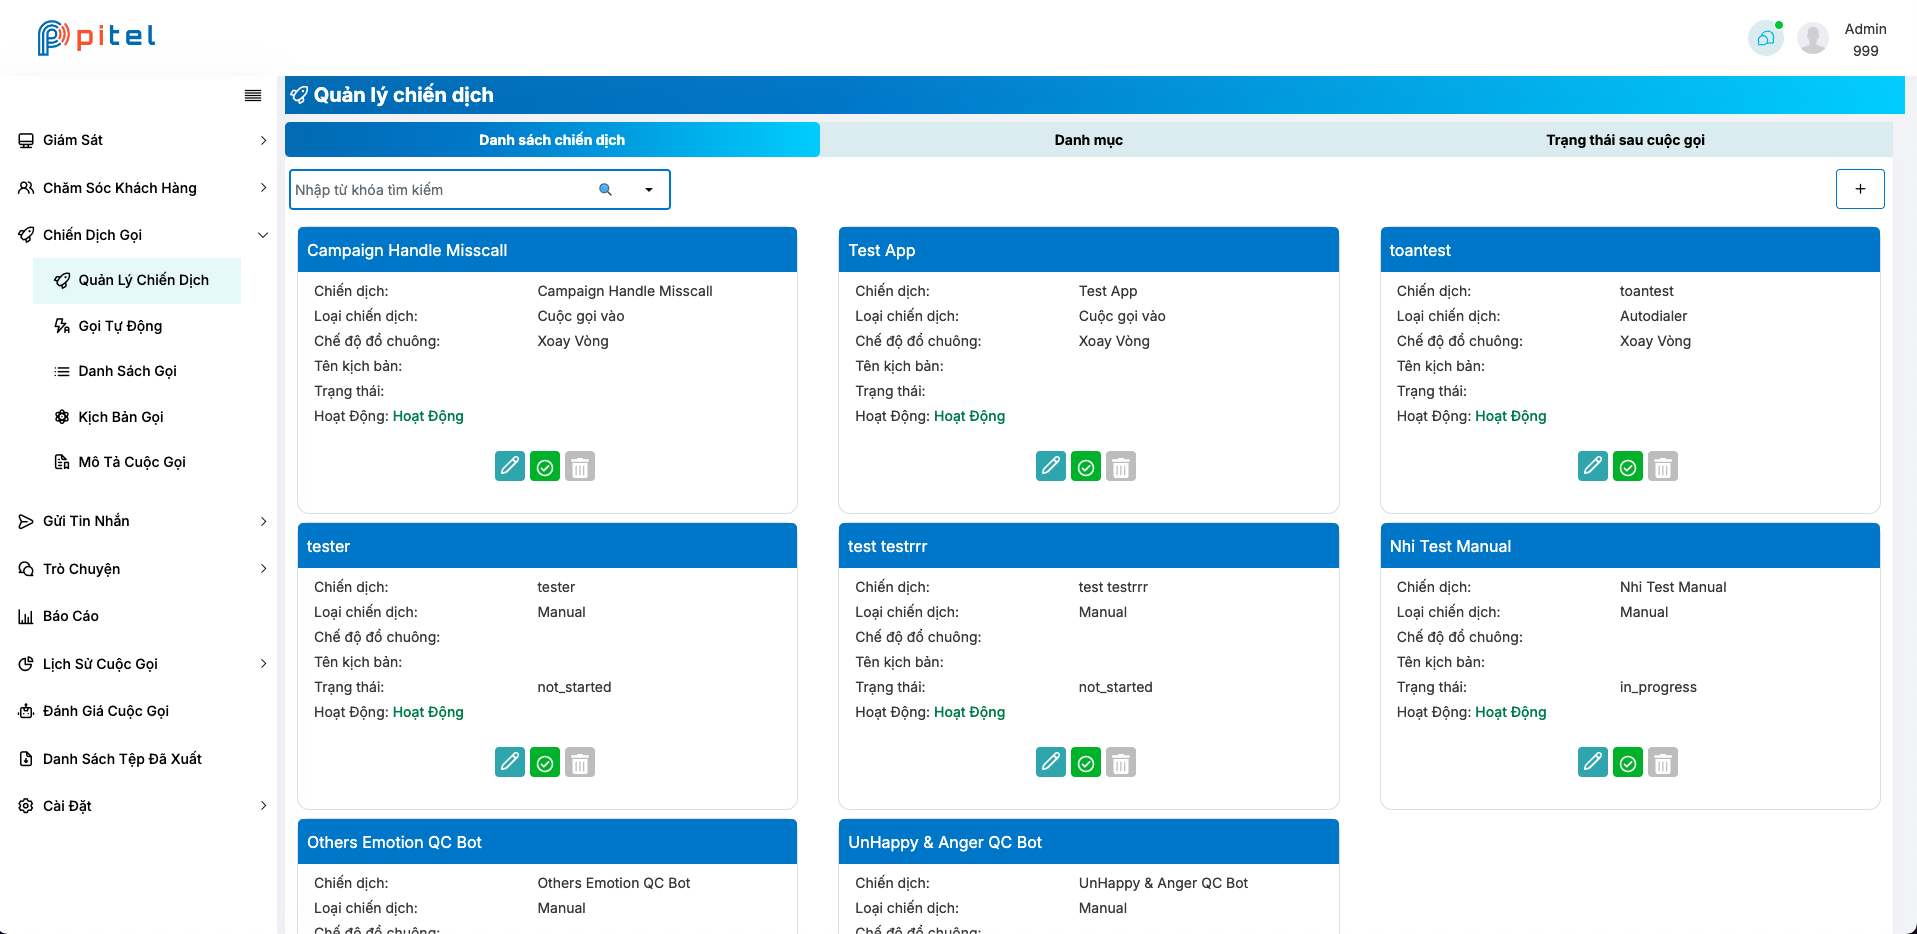The image size is (1917, 934).
Task: Edit the Test App campaign
Action: (x=1051, y=466)
